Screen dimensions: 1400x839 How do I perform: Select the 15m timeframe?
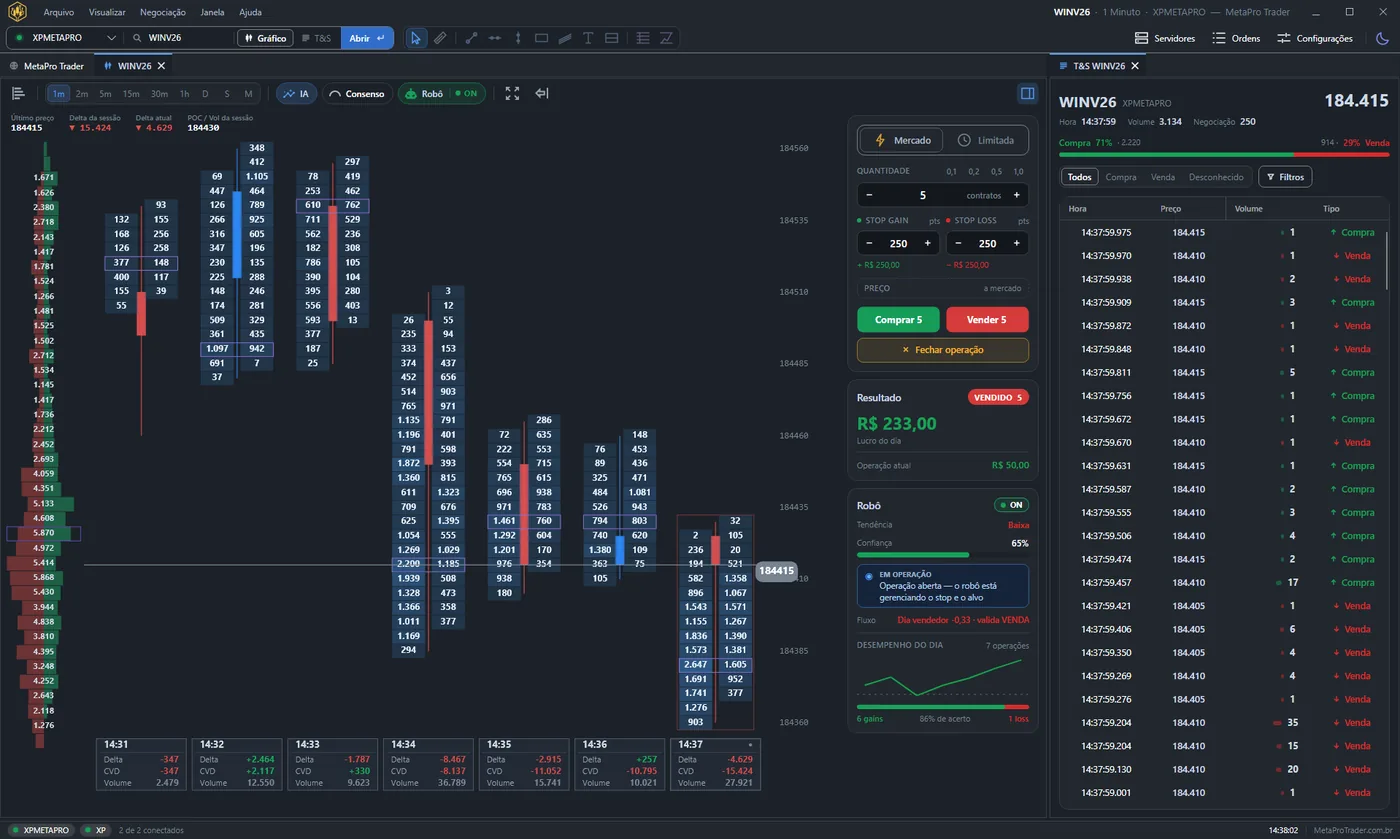(131, 94)
